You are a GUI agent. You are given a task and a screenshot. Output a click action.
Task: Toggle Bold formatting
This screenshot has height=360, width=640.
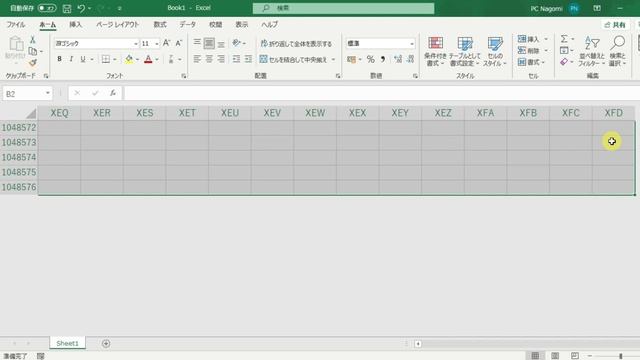[60, 59]
